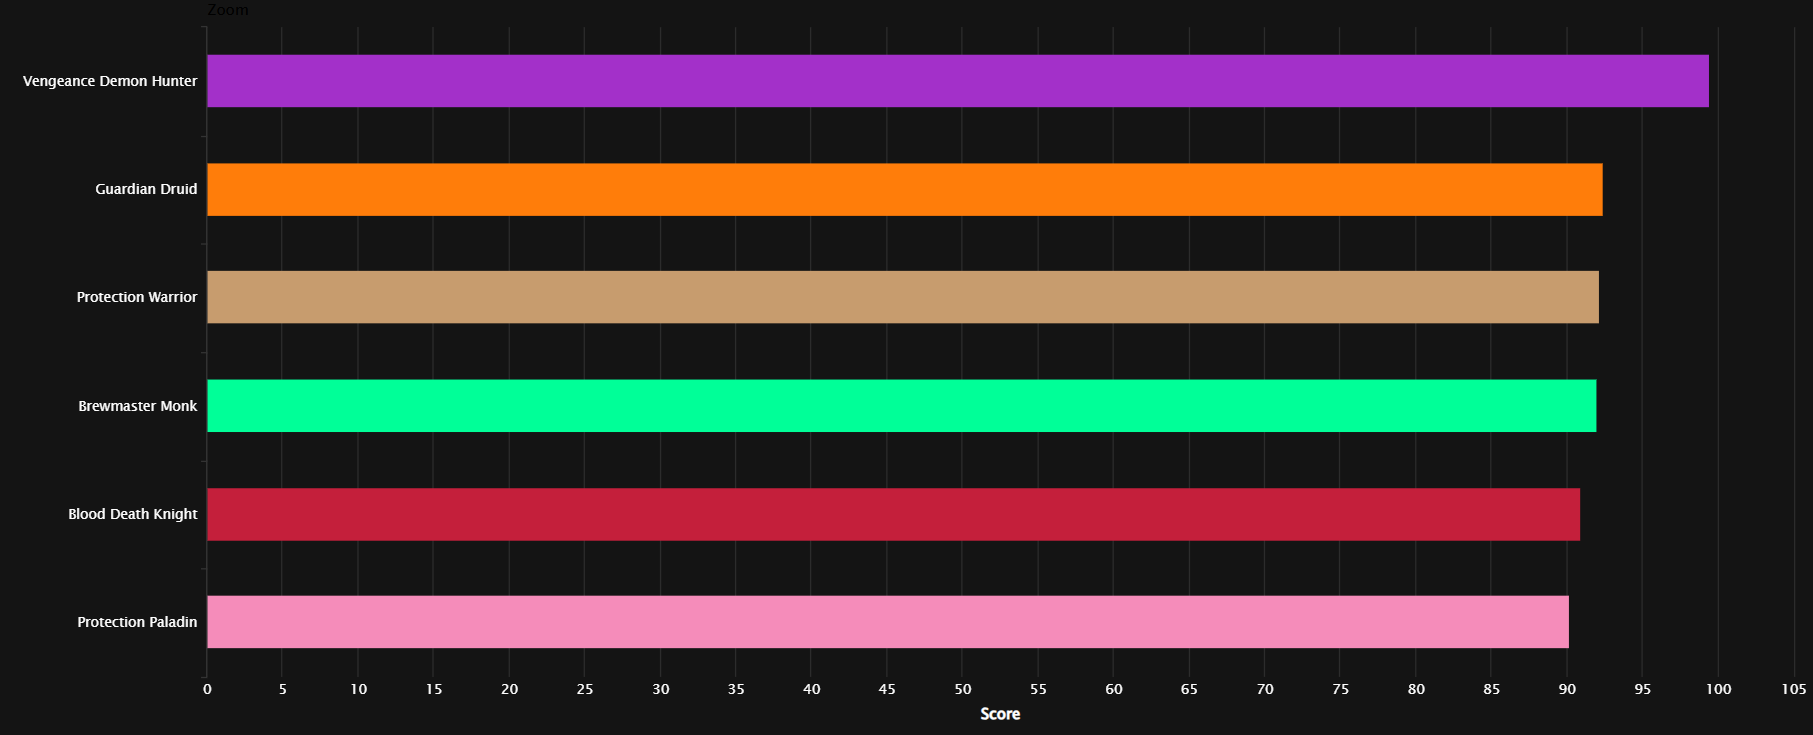Select the Protection Warrior axis label
This screenshot has height=735, width=1813.
pyautogui.click(x=137, y=297)
